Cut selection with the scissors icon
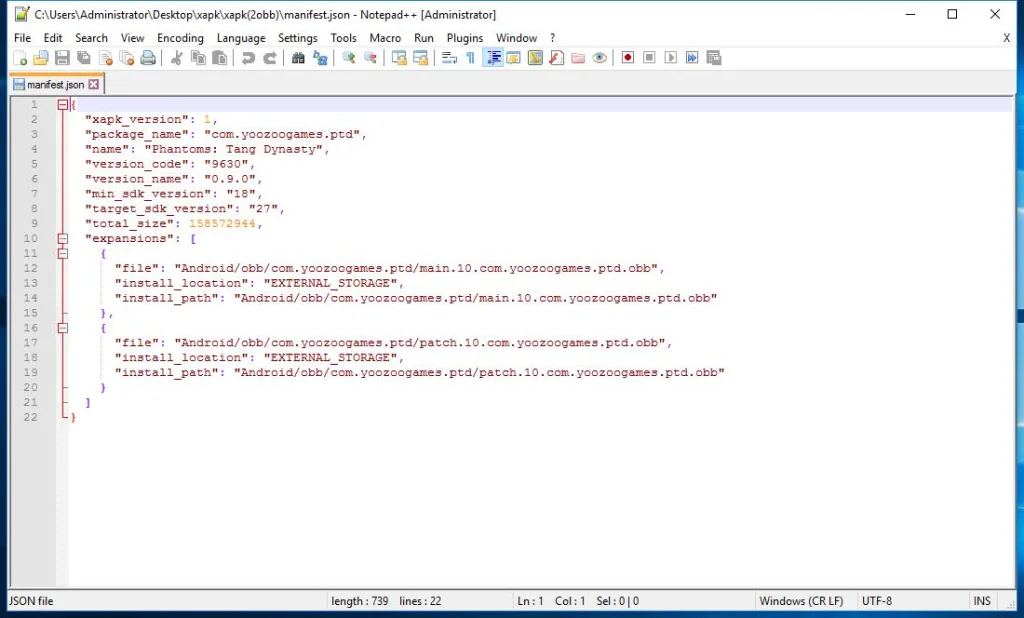The width and height of the screenshot is (1024, 618). coord(176,58)
